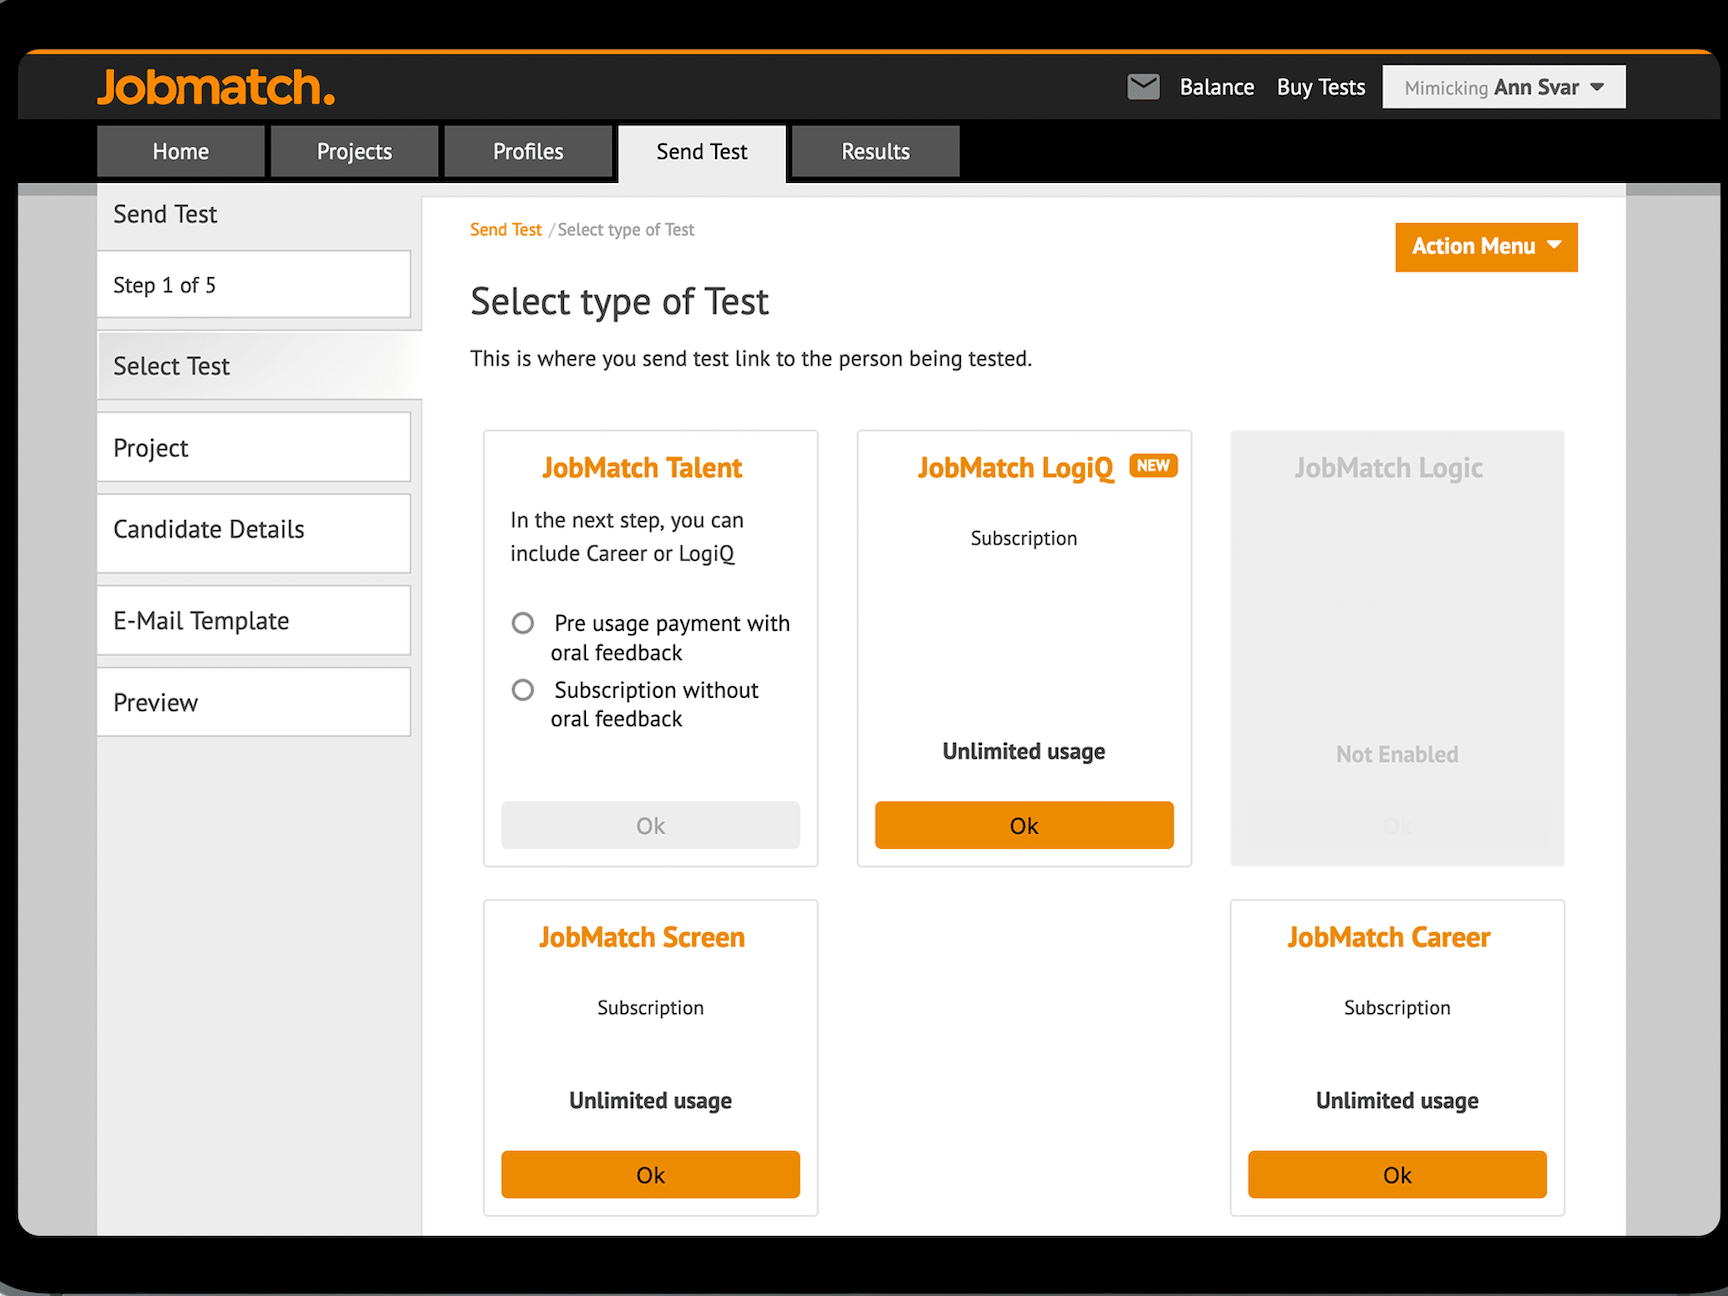The width and height of the screenshot is (1728, 1296).
Task: Click the test link description sentence
Action: [x=751, y=359]
